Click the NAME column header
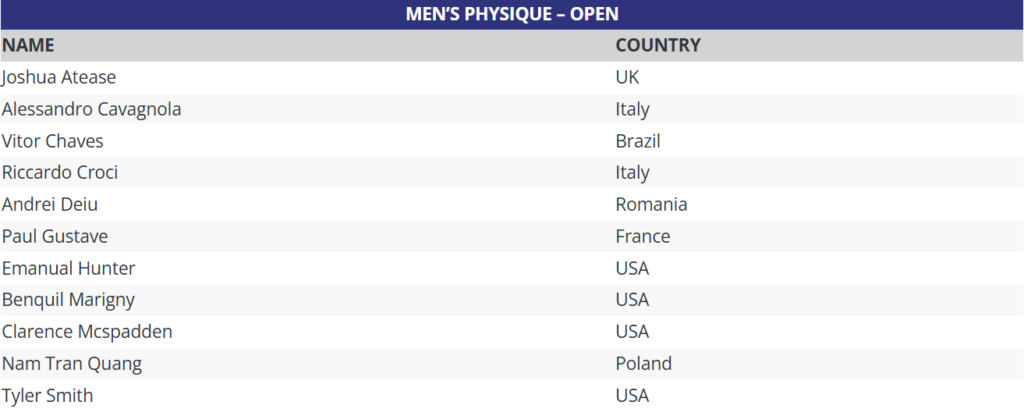Screen dimensions: 1024x416 pos(28,45)
